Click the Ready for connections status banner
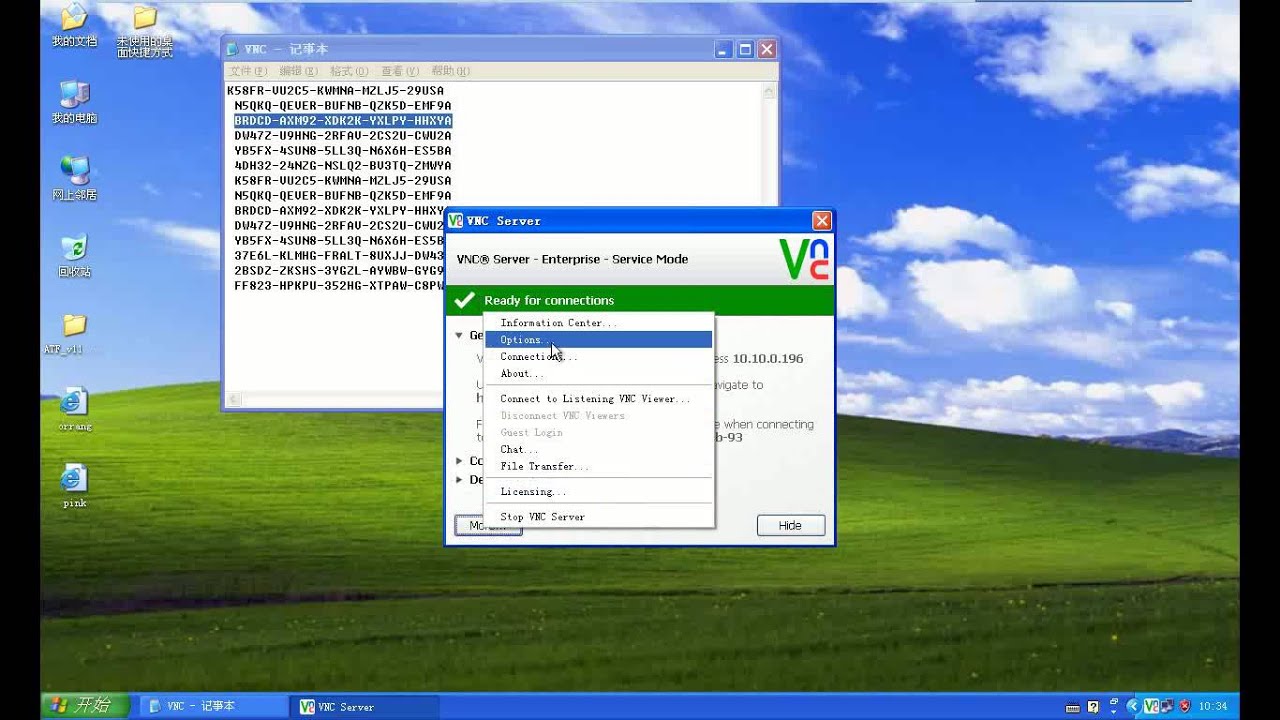The width and height of the screenshot is (1280, 720). (639, 300)
